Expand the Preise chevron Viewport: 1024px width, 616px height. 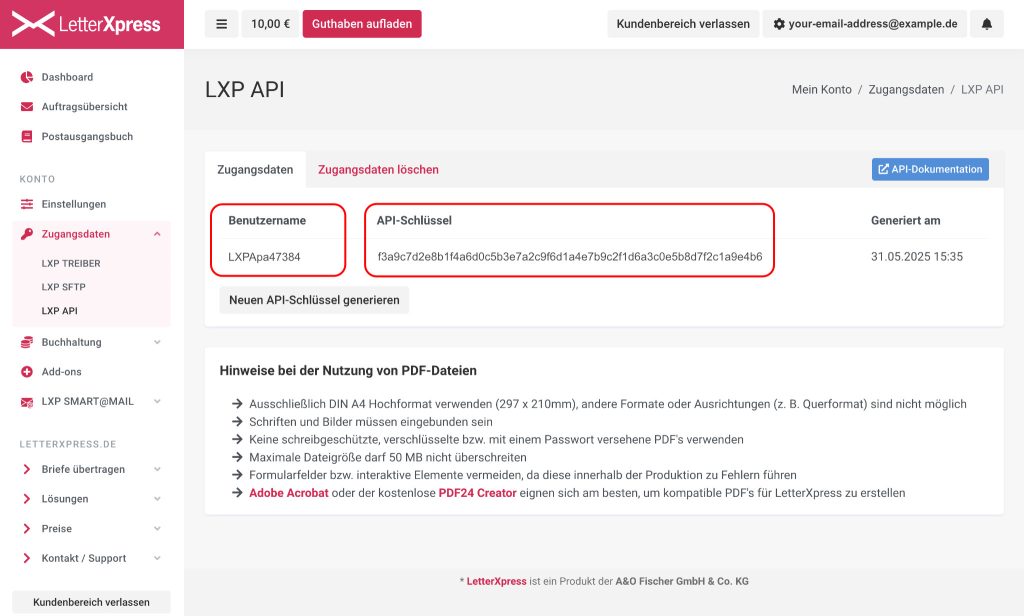point(157,528)
